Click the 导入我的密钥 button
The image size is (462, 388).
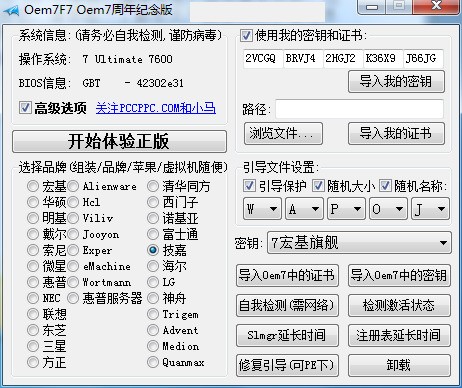click(396, 81)
